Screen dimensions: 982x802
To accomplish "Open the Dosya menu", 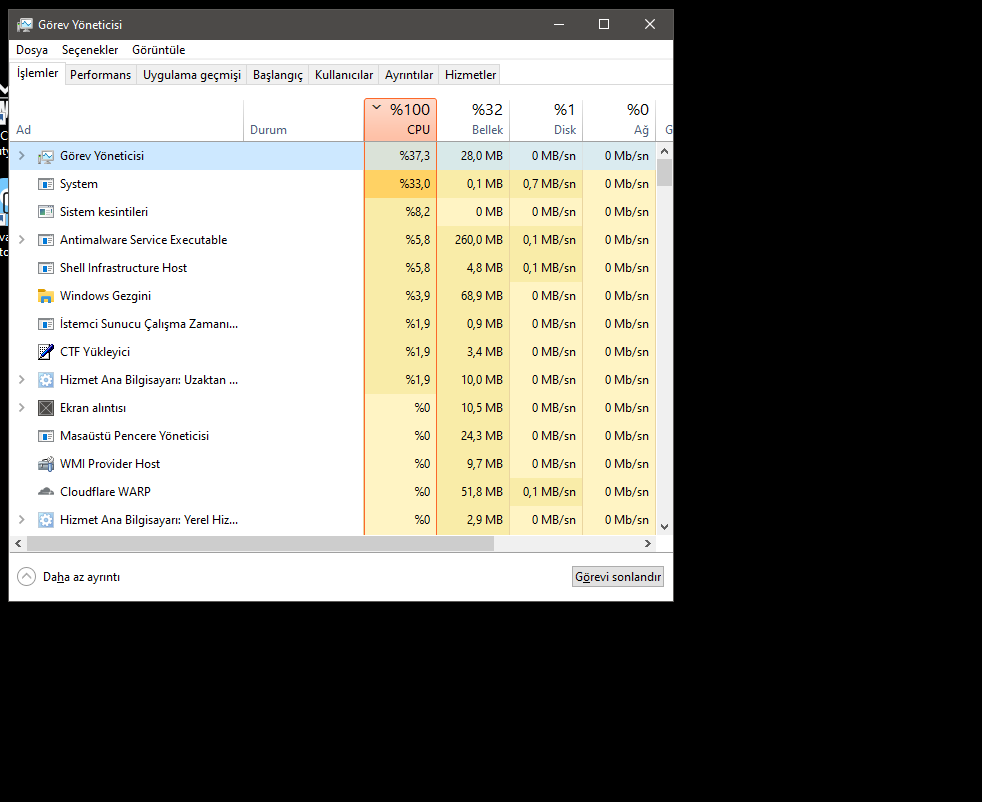I will coord(32,50).
